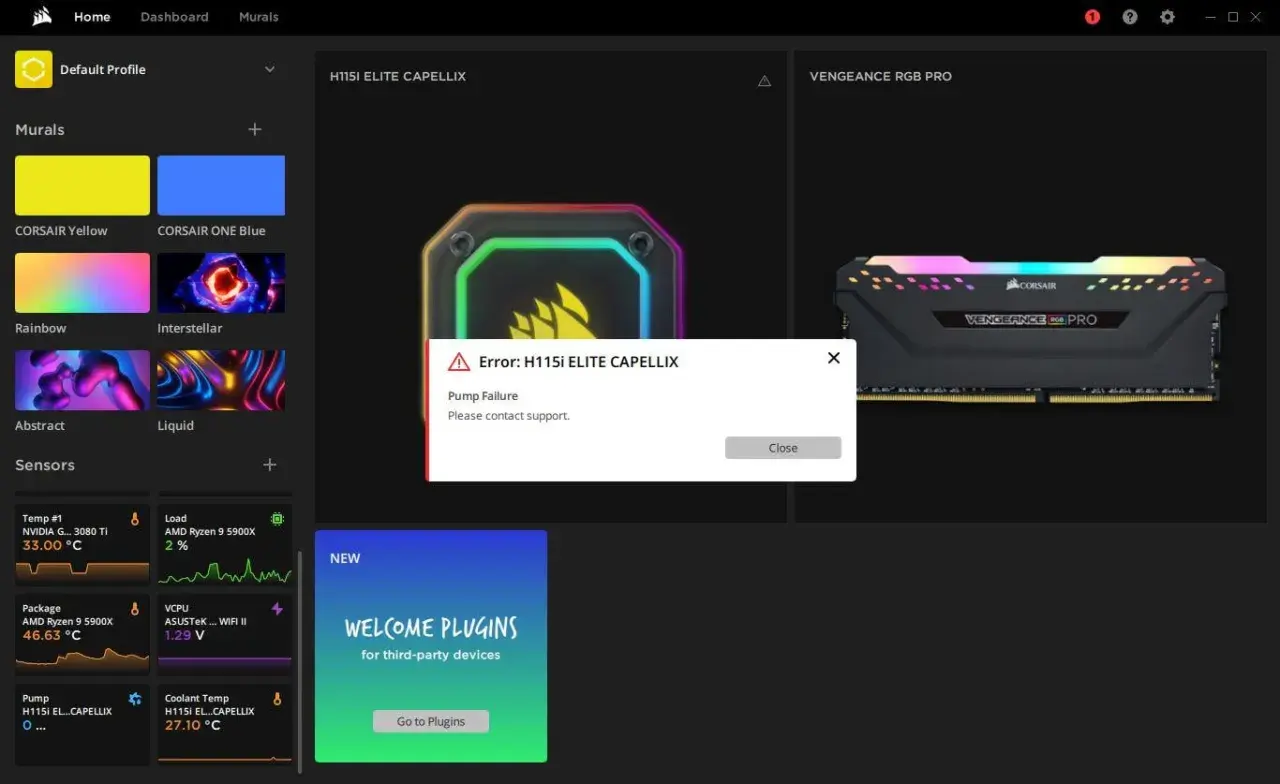The height and width of the screenshot is (784, 1280).
Task: Click the 27.10 °C coolant temperature value
Action: [193, 725]
